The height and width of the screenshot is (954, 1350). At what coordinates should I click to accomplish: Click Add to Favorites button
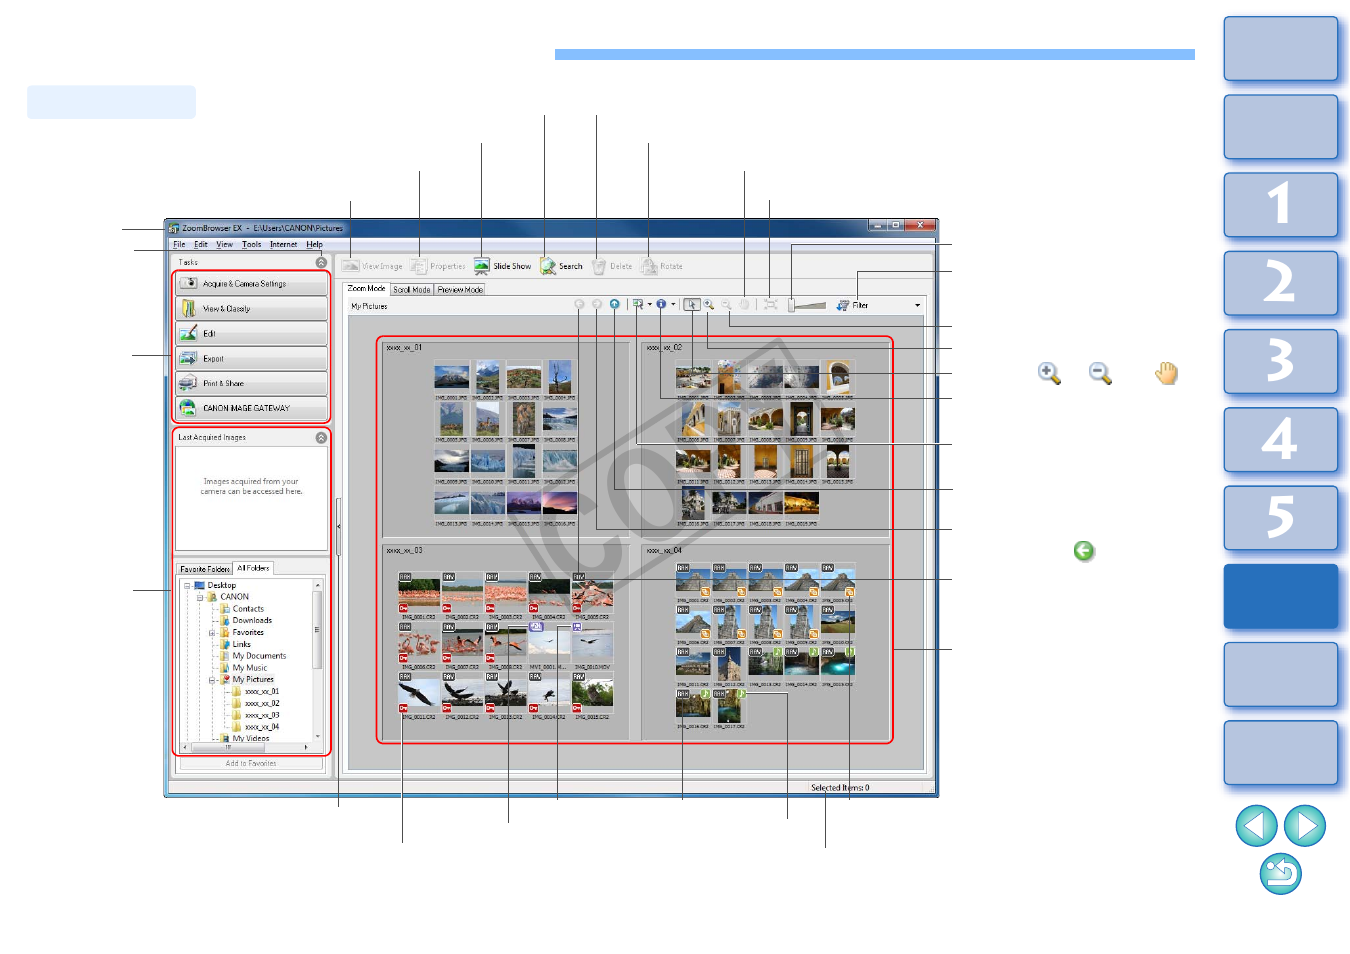[x=251, y=763]
